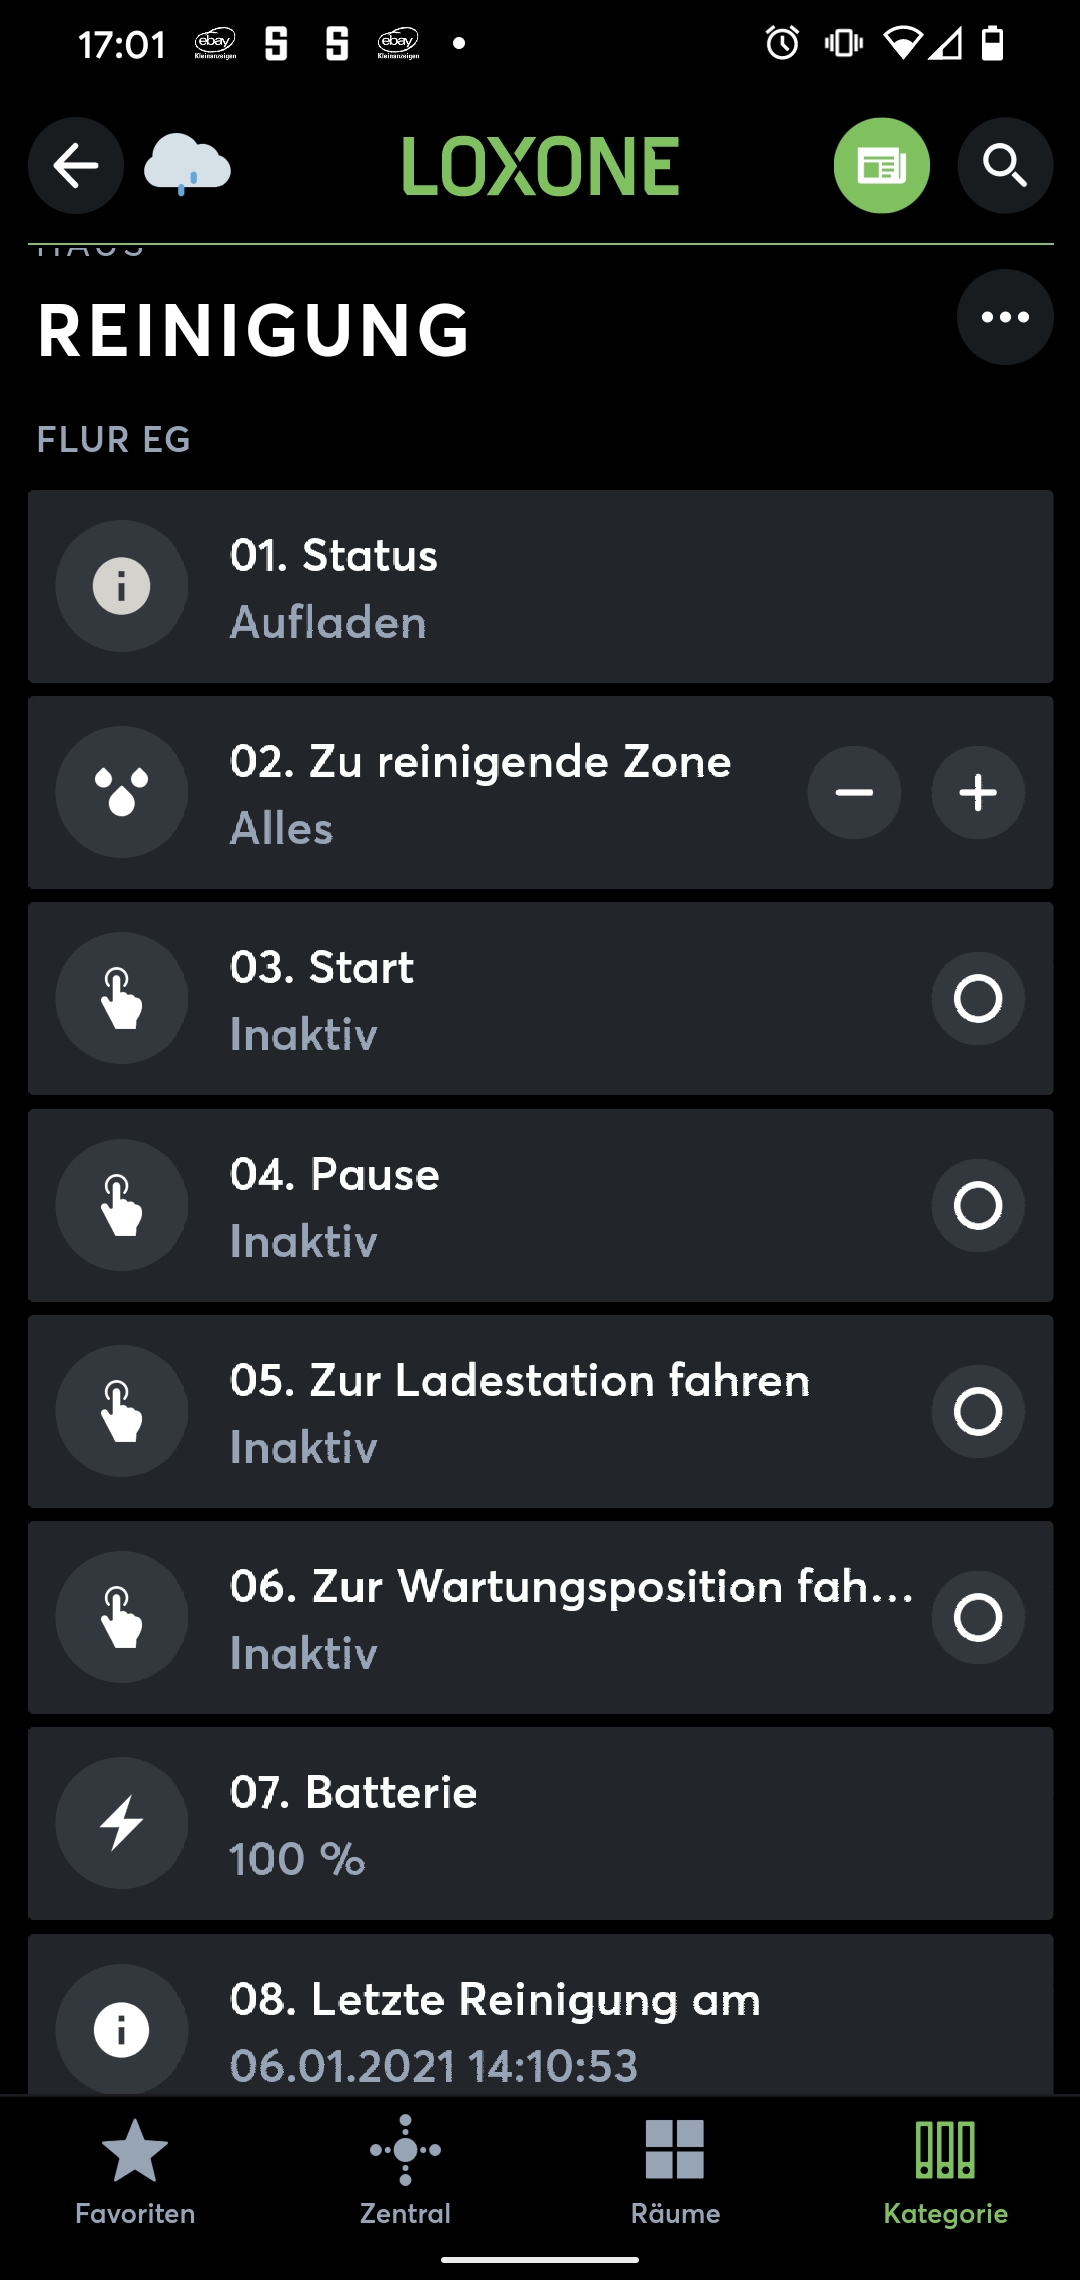The width and height of the screenshot is (1080, 2280).
Task: Toggle the Start push button circle
Action: (x=977, y=998)
